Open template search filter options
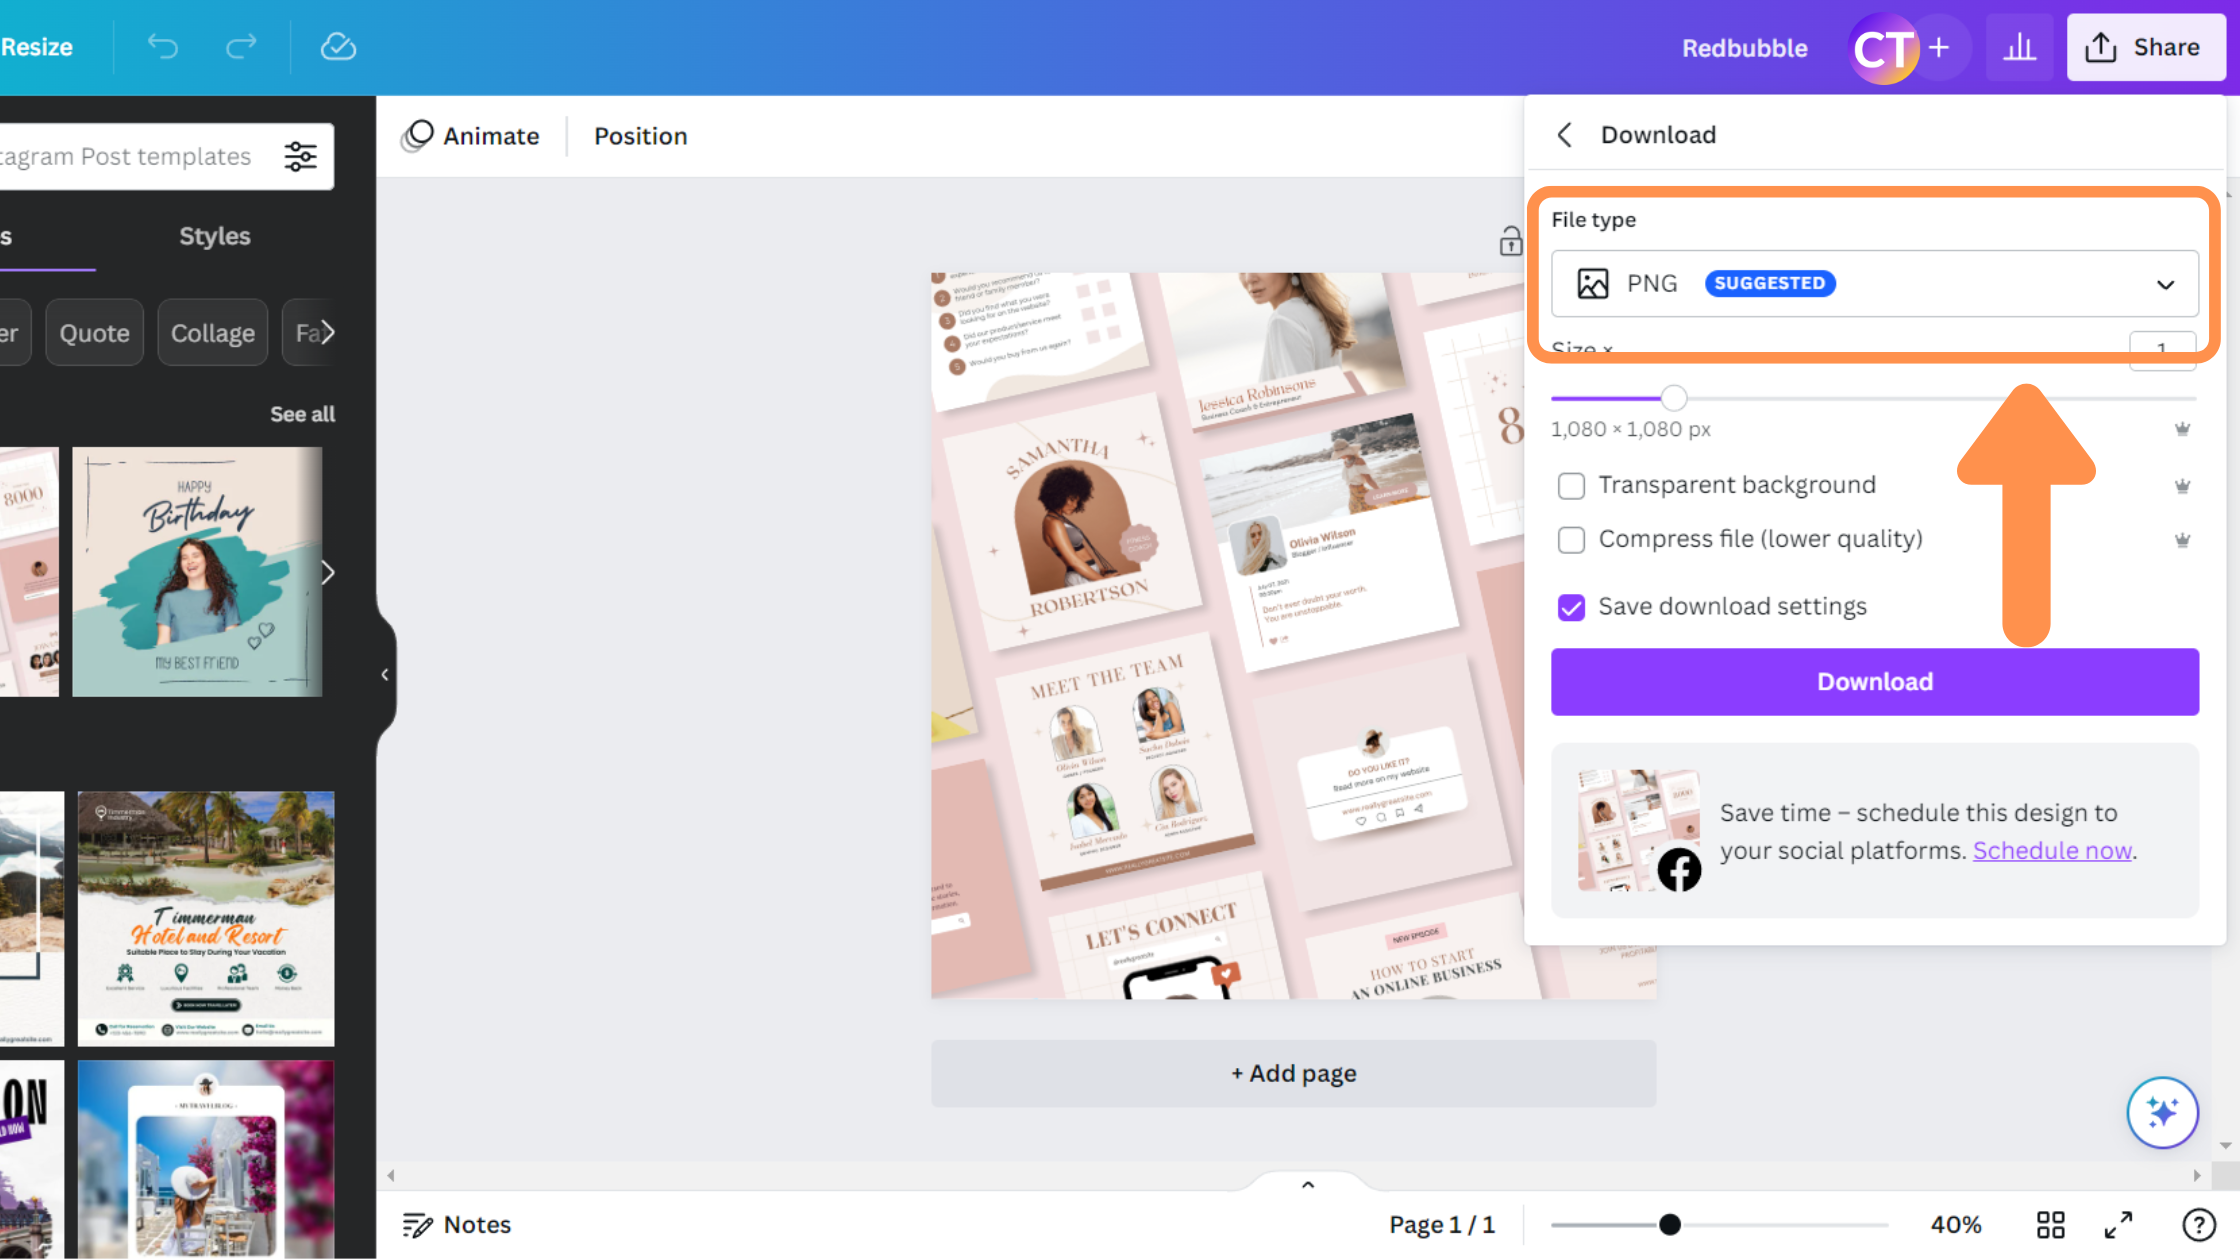This screenshot has height=1260, width=2240. (300, 156)
